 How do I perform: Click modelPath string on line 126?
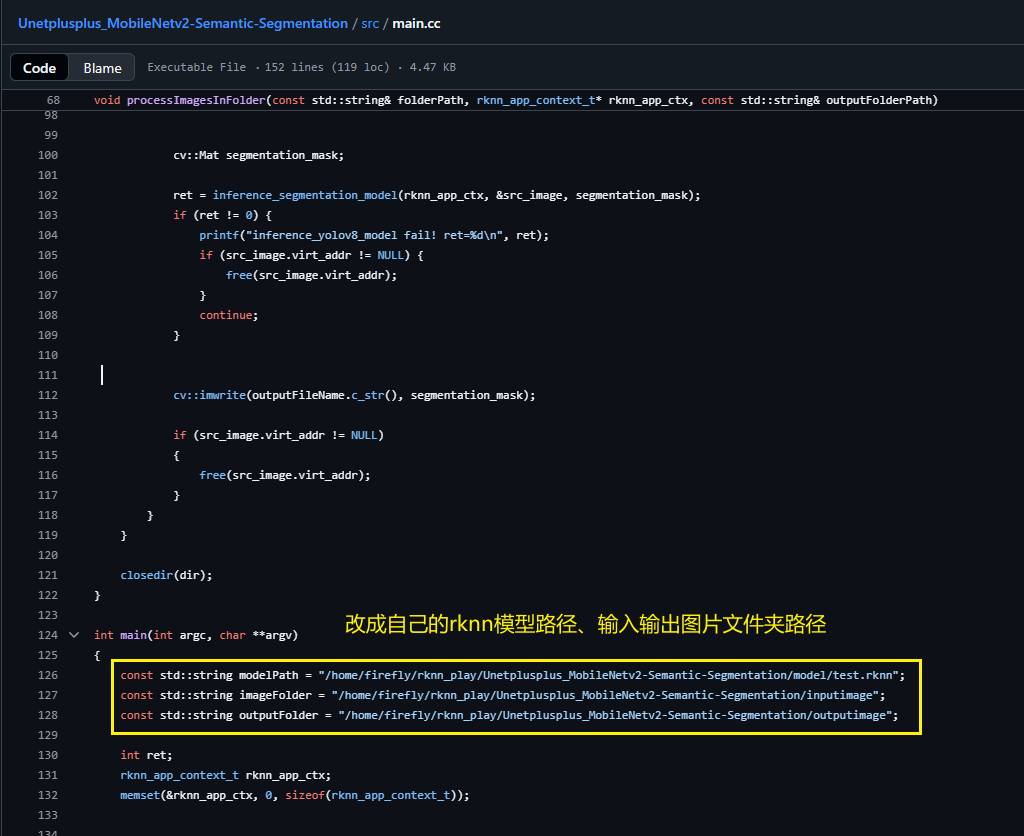click(x=609, y=675)
